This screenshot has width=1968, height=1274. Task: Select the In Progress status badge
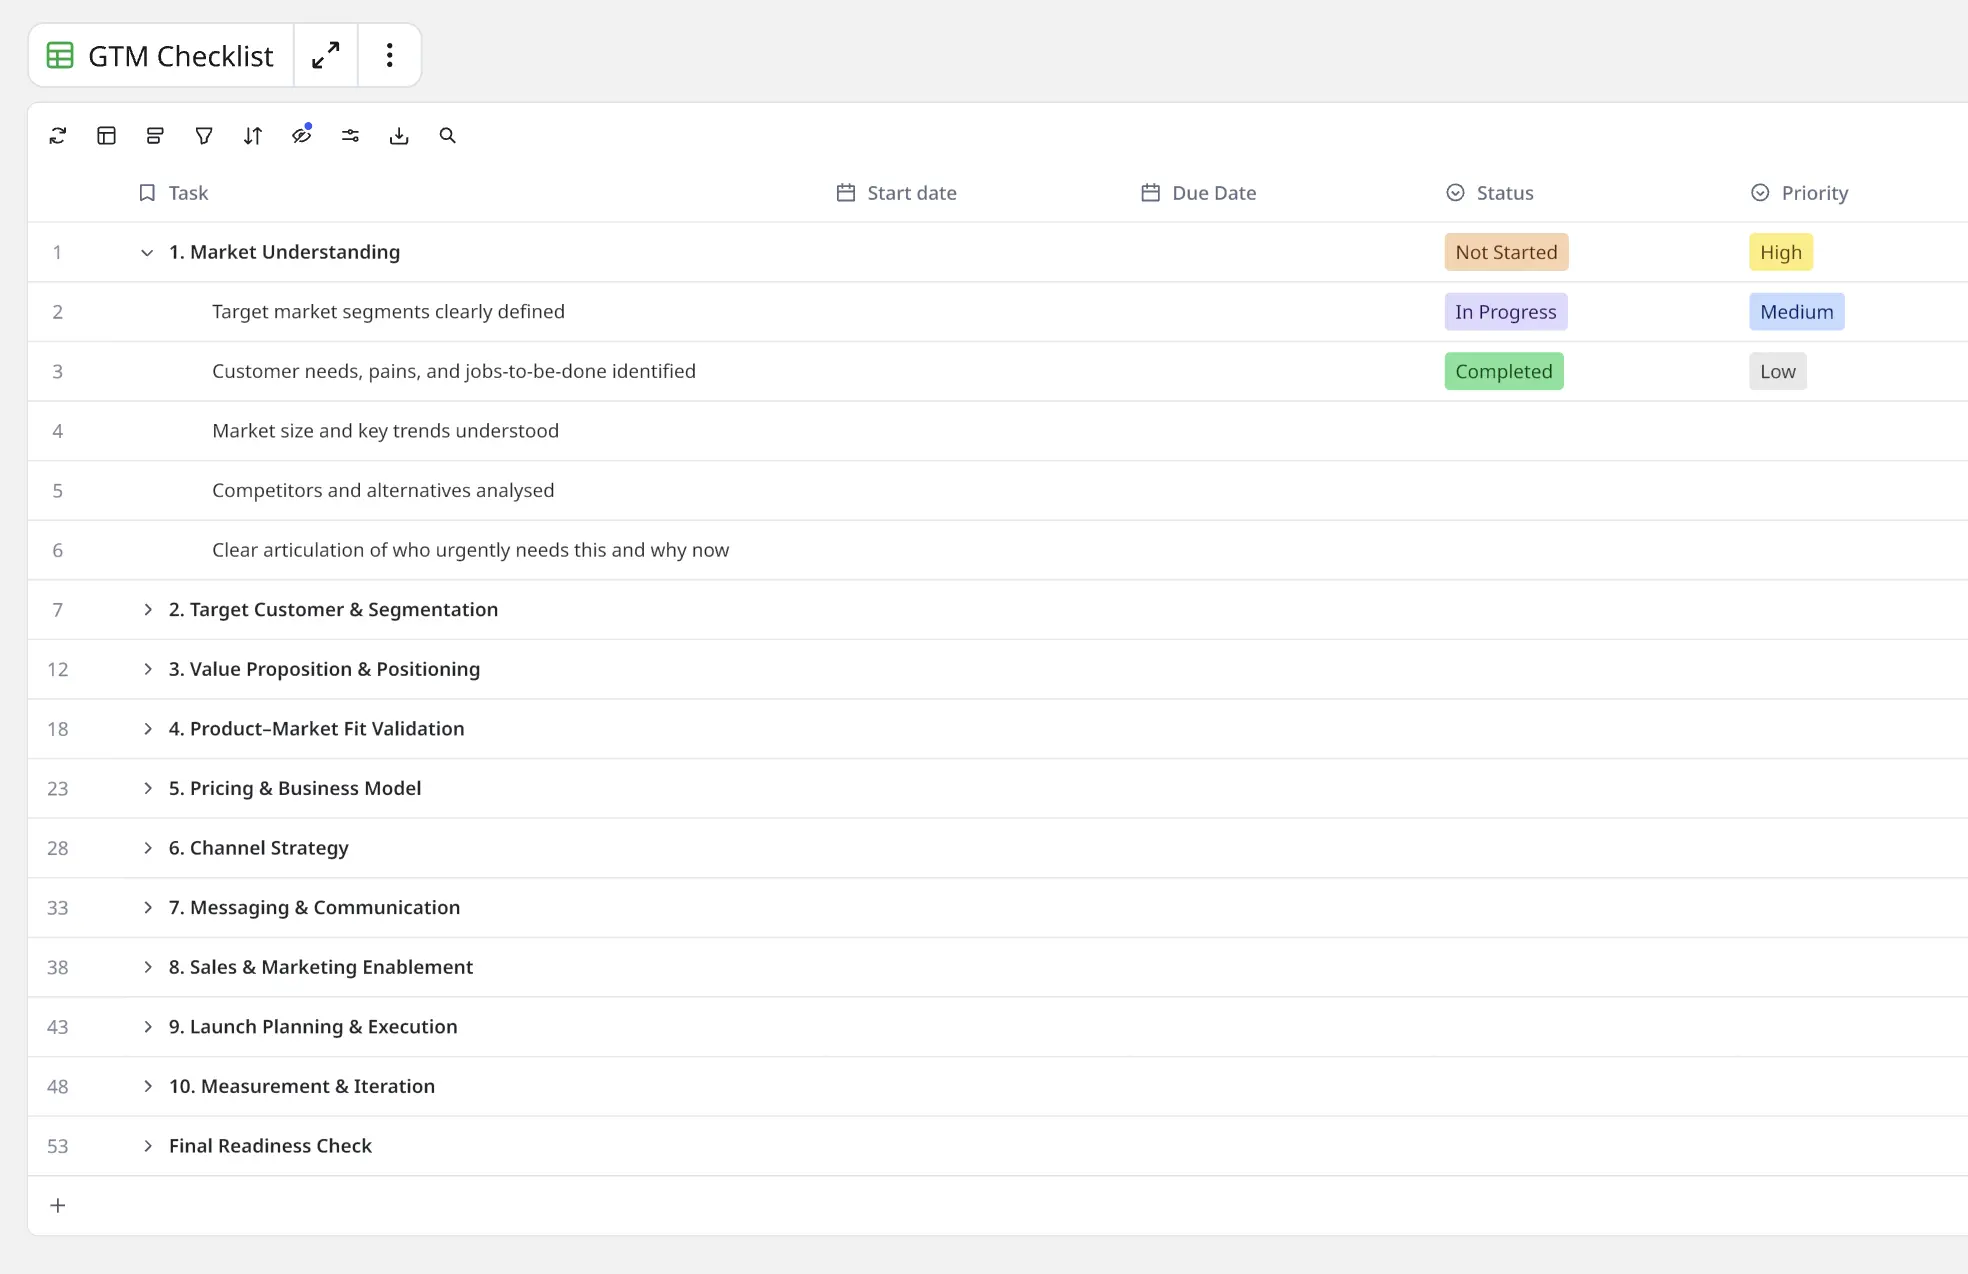(x=1506, y=311)
